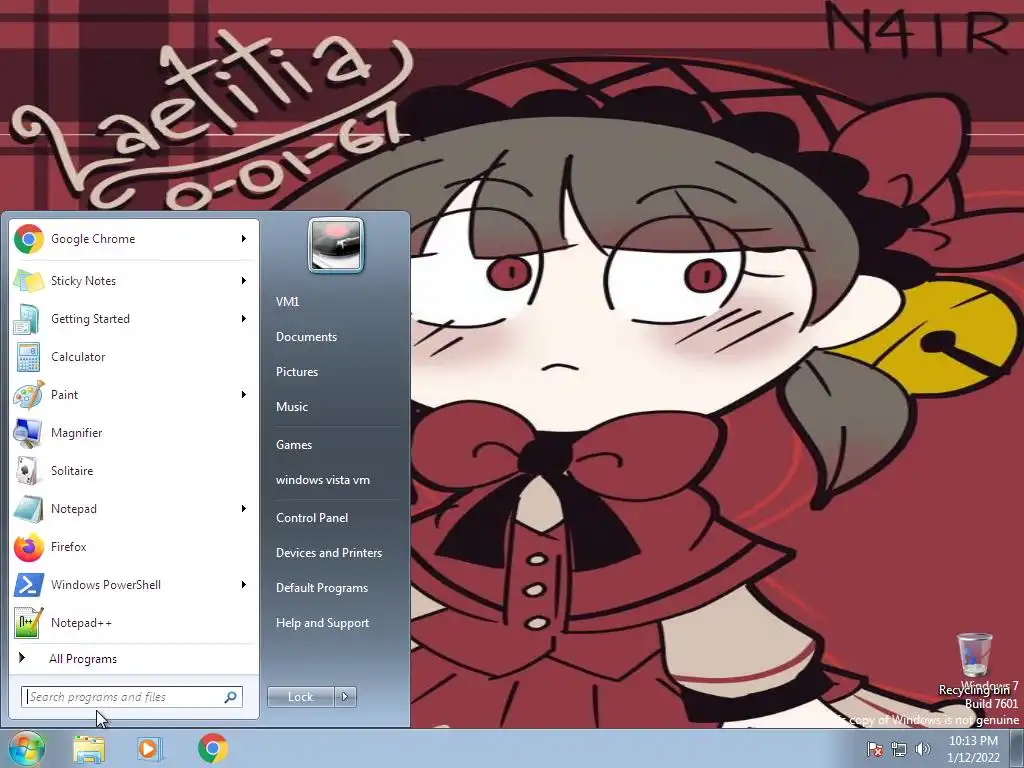
Task: Expand Google Chrome jump list arrow
Action: pyautogui.click(x=244, y=239)
